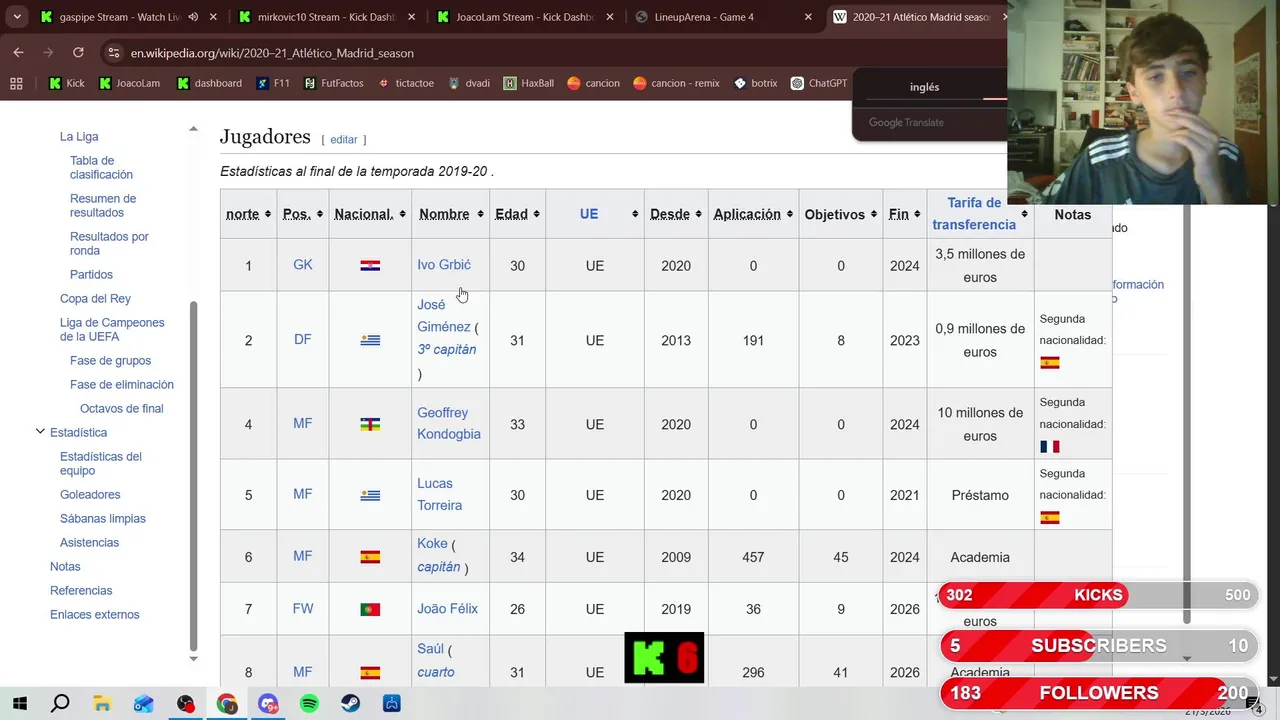
Task: Go to La Liga in the contents sidebar
Action: click(79, 136)
